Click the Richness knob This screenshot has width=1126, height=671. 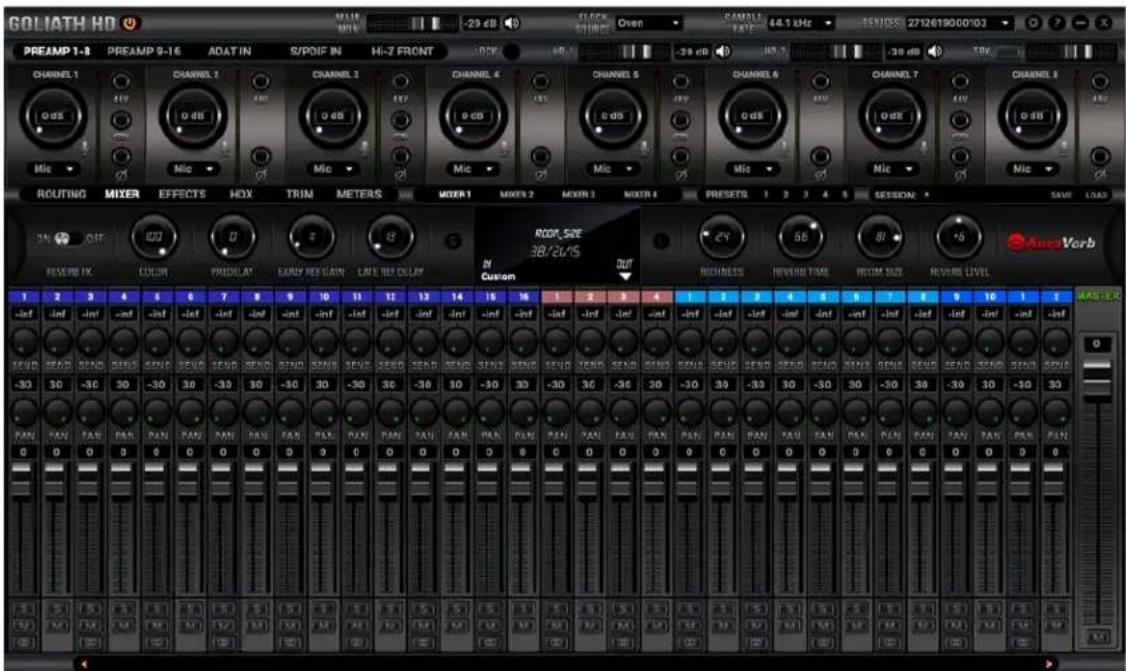pyautogui.click(x=722, y=237)
